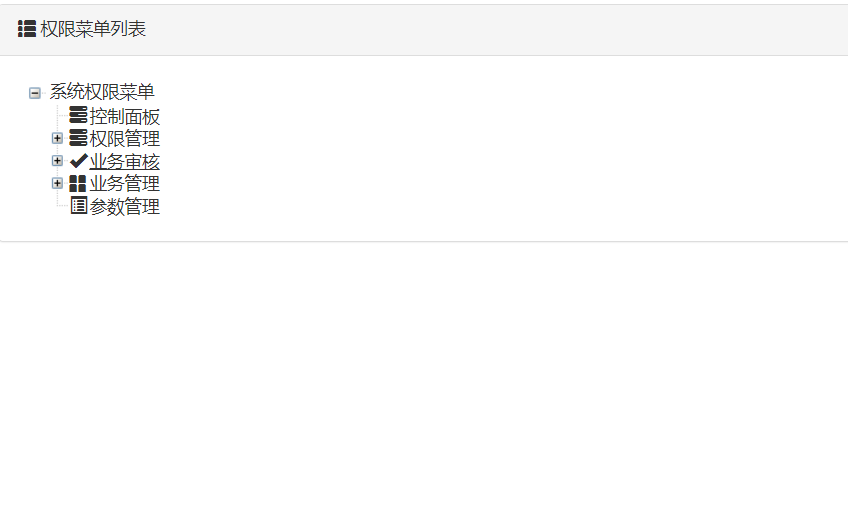Click the list icon beside 权限菜单列表 header
Viewport: 848px width, 522px height.
27,30
